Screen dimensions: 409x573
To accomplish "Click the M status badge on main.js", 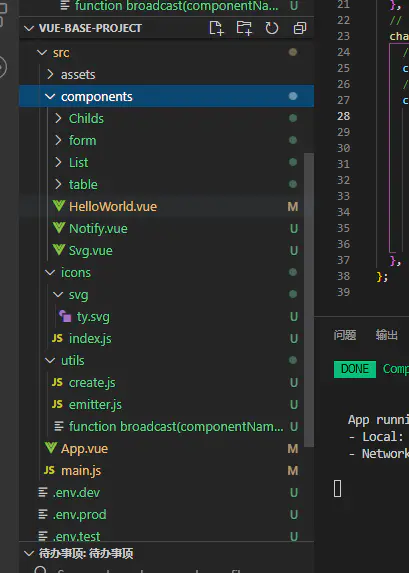I will [293, 471].
